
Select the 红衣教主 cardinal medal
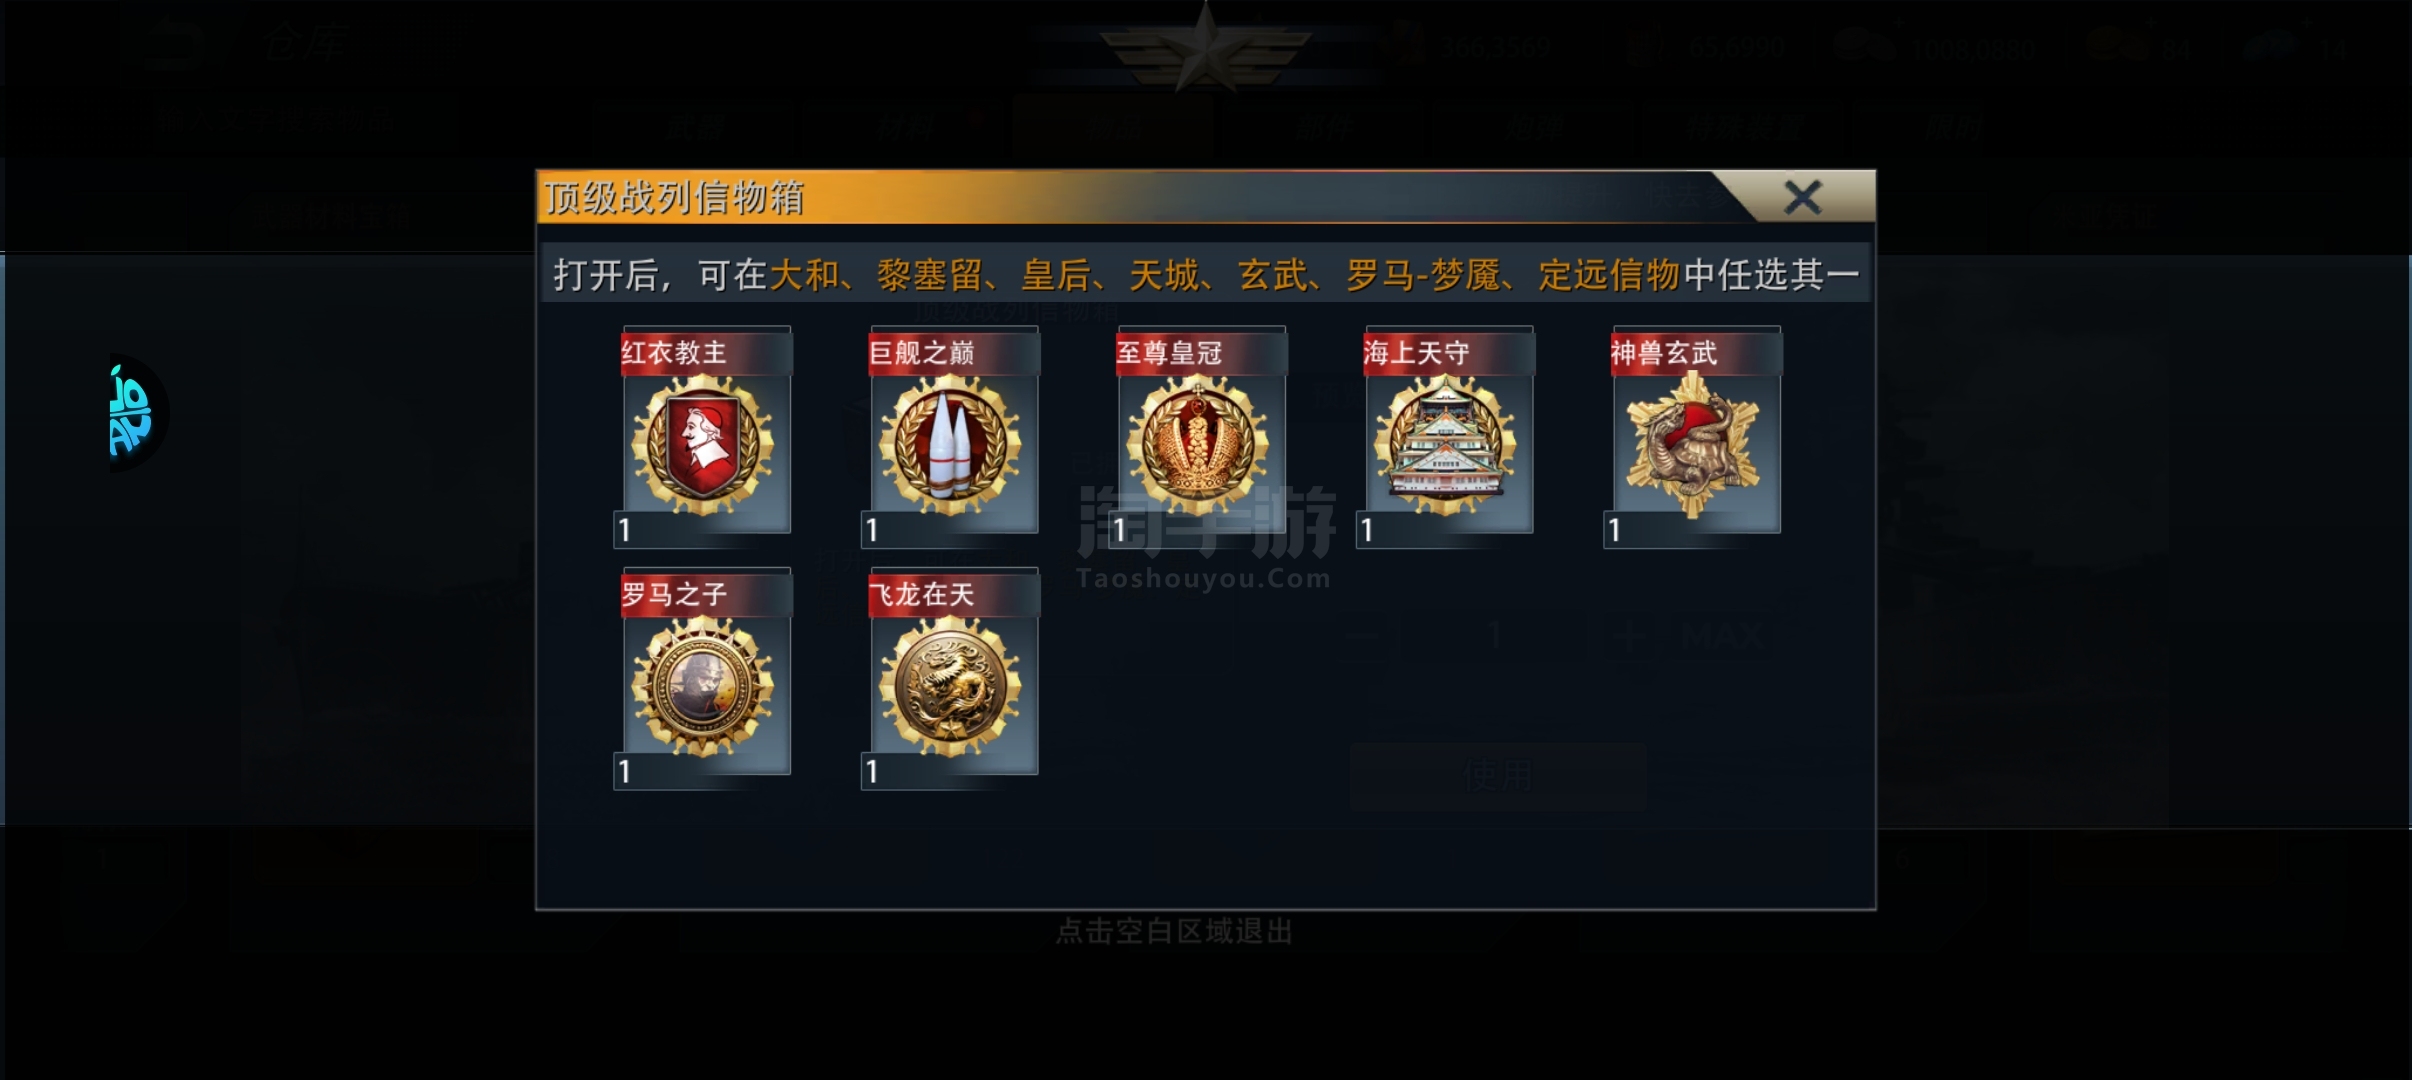point(703,445)
